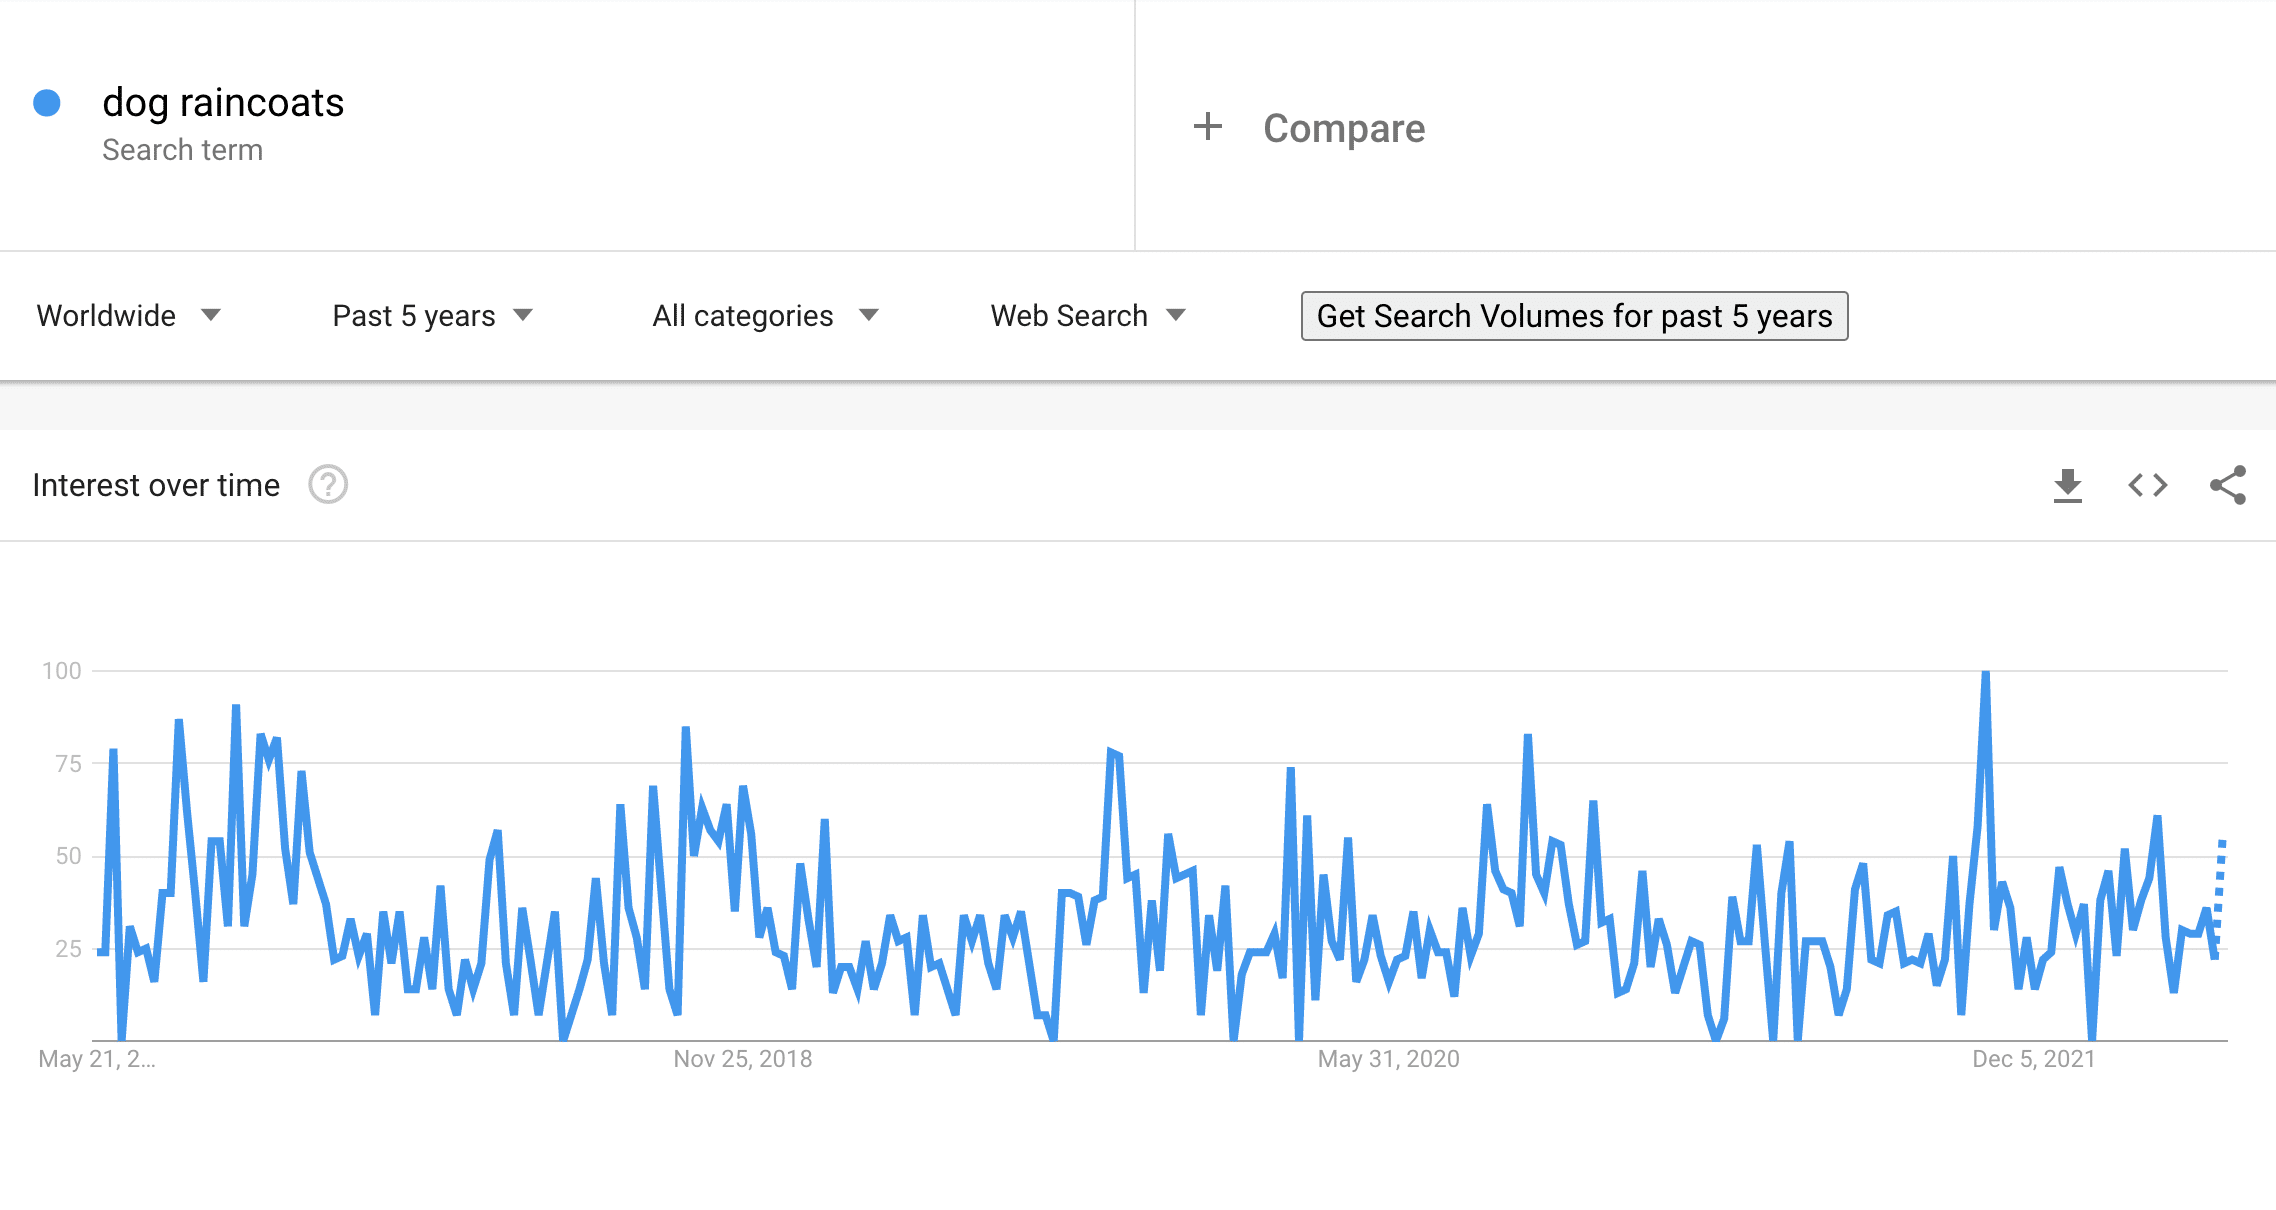This screenshot has height=1210, width=2276.
Task: Open the embed code icon
Action: 2147,486
